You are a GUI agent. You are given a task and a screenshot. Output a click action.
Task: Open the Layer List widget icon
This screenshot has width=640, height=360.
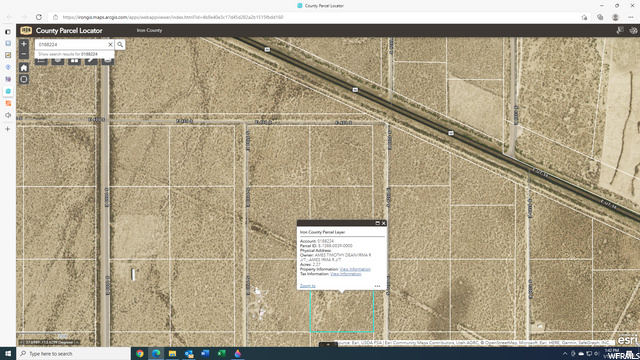tap(58, 61)
